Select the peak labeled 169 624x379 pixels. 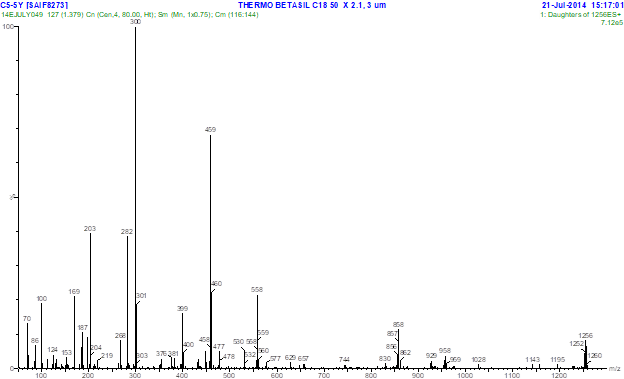pyautogui.click(x=74, y=291)
